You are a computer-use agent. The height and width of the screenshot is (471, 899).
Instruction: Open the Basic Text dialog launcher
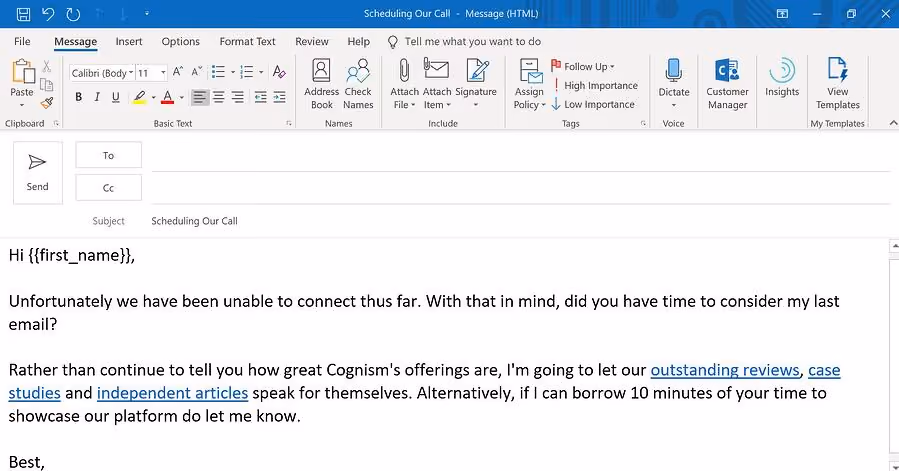click(x=288, y=123)
